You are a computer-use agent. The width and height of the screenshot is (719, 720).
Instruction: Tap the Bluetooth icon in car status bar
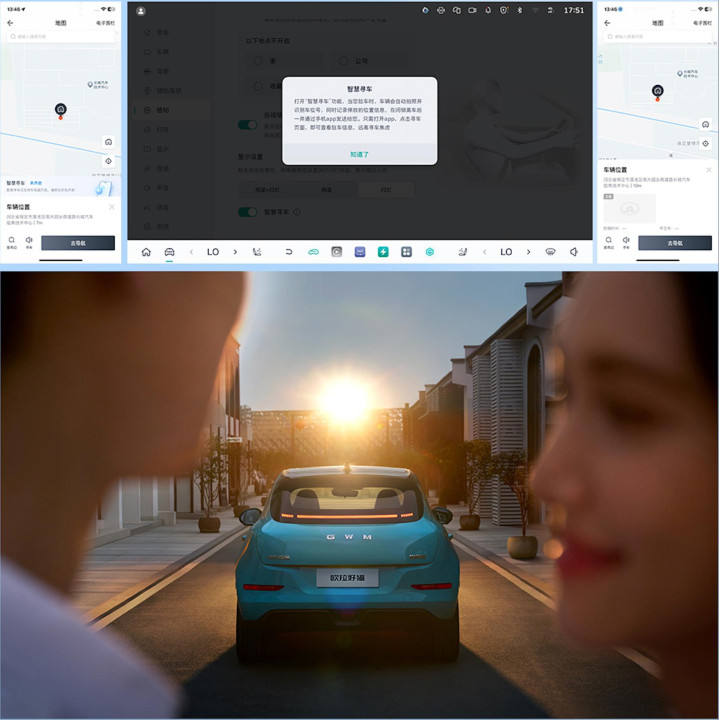point(520,10)
